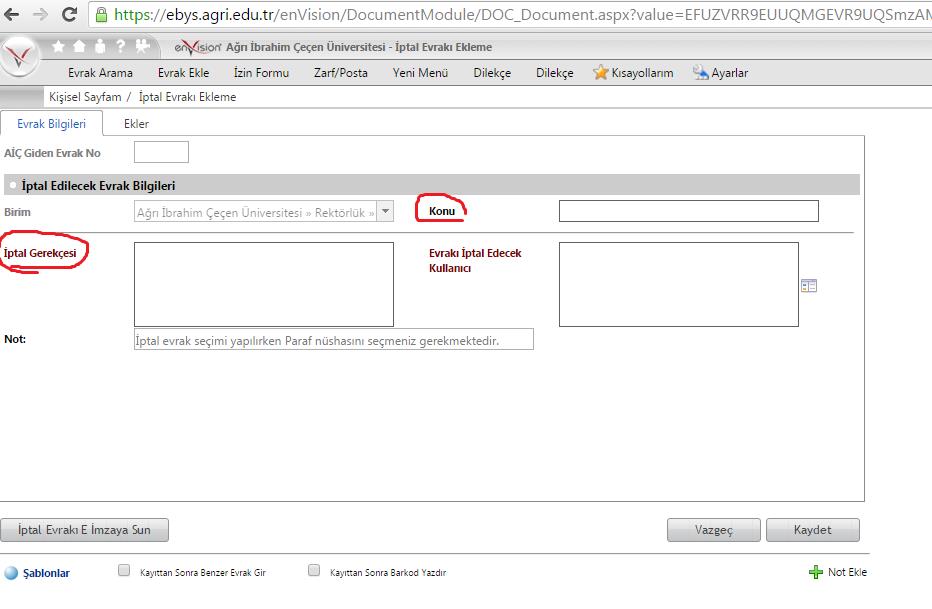Open user picker icon beside Evrakı İptal Edecek Kullanıcı
This screenshot has width=932, height=609.
click(809, 286)
